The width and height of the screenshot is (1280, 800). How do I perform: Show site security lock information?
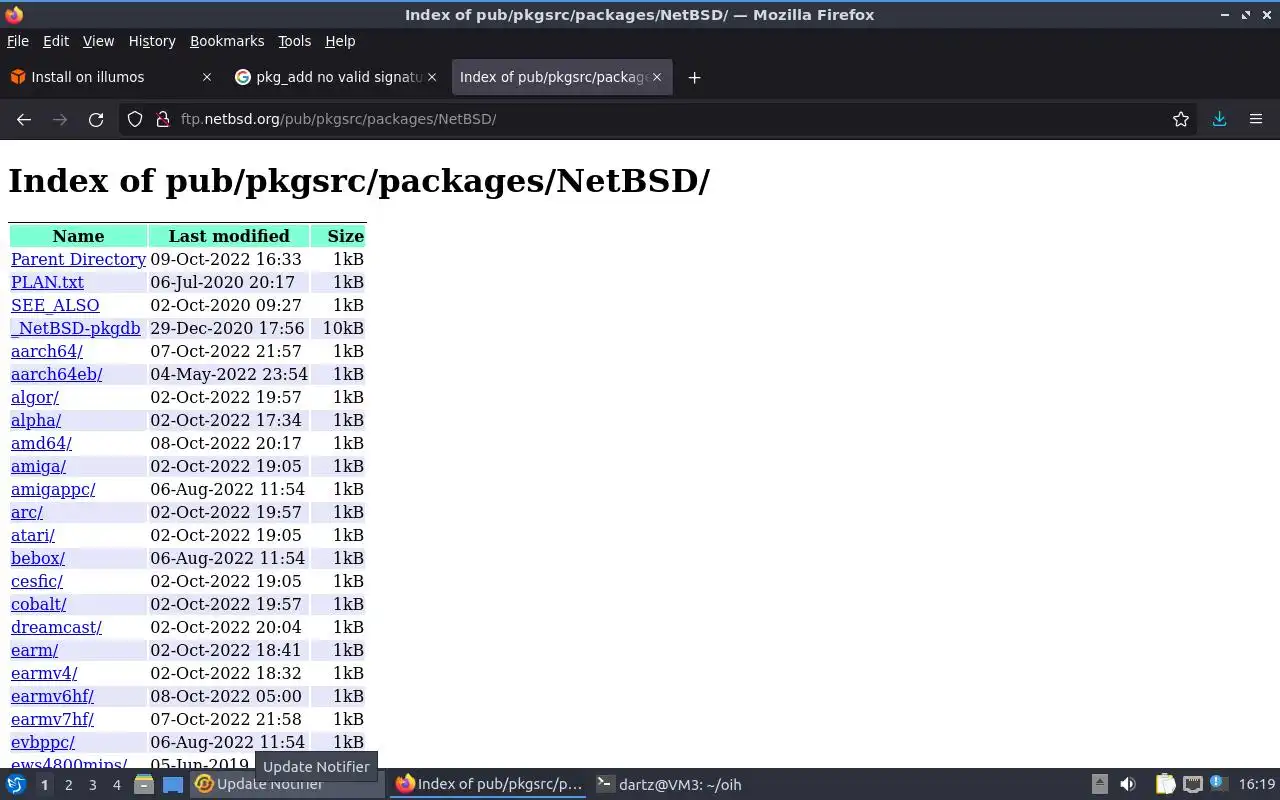point(163,119)
